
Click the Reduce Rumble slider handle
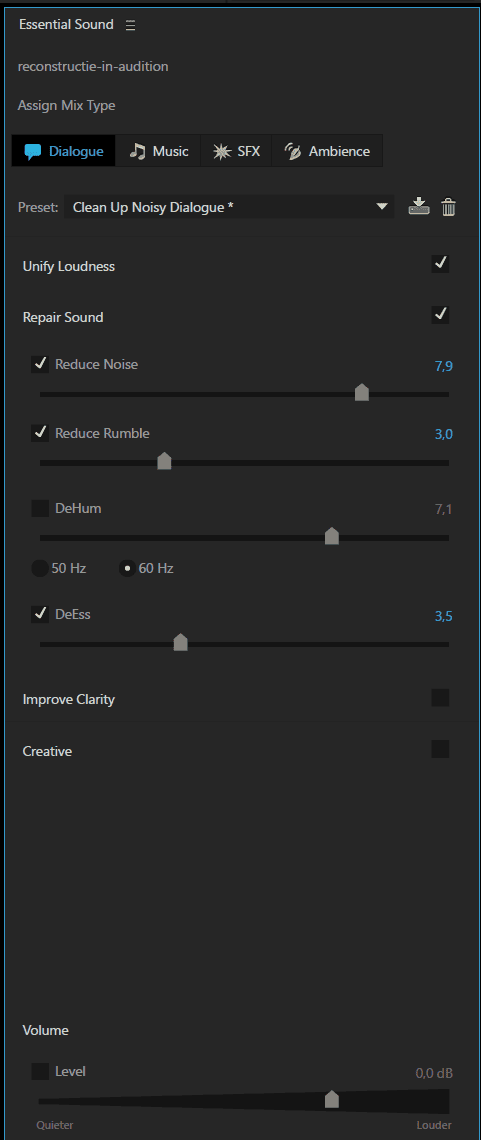click(x=164, y=461)
